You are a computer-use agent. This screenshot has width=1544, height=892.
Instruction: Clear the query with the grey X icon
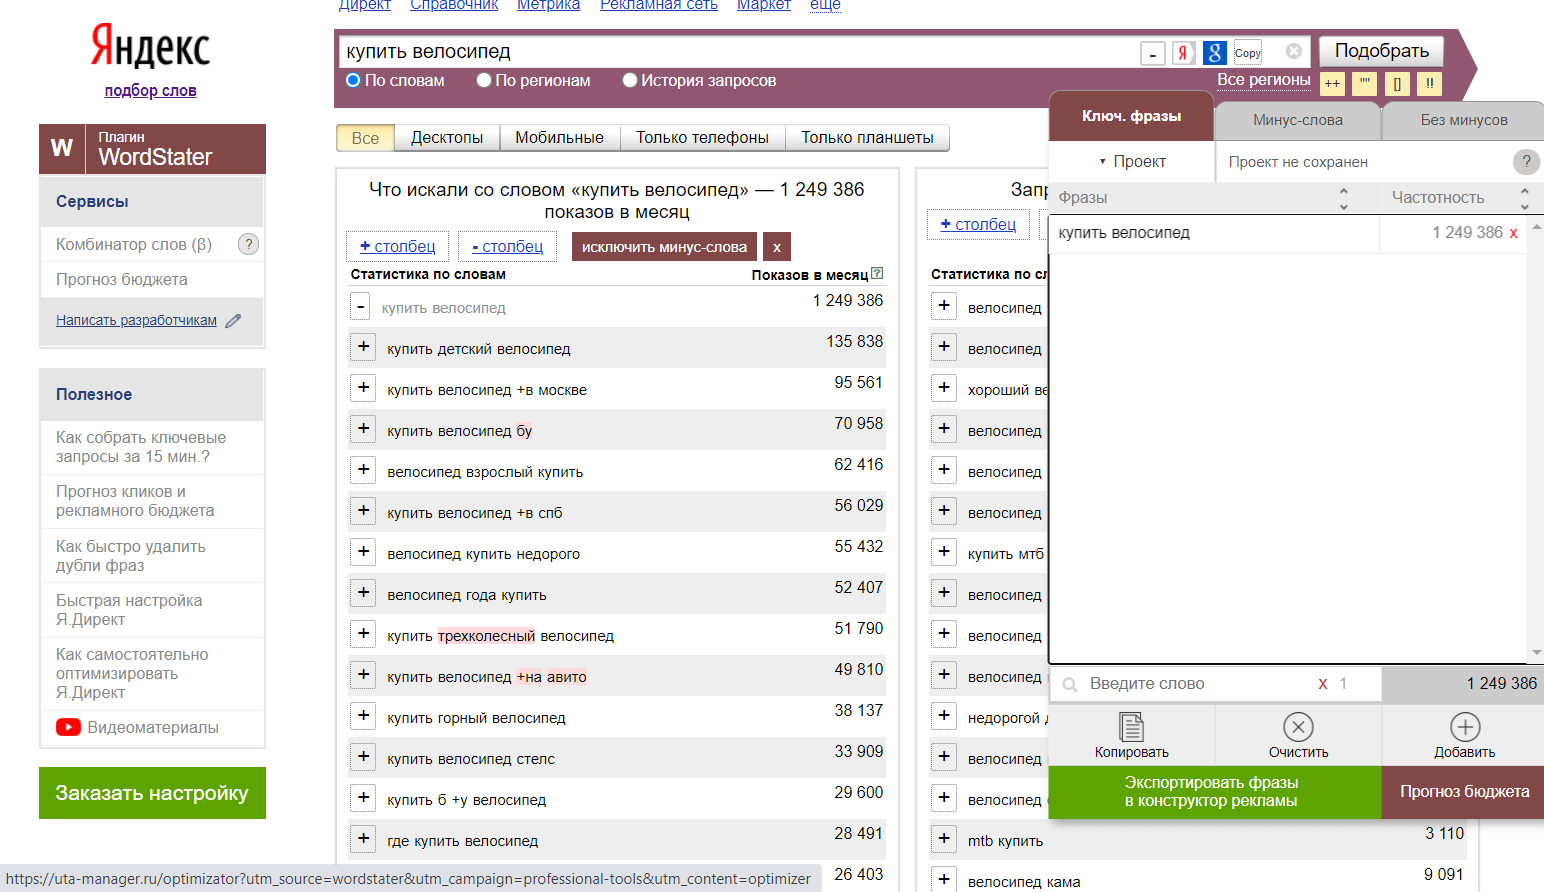point(1294,51)
